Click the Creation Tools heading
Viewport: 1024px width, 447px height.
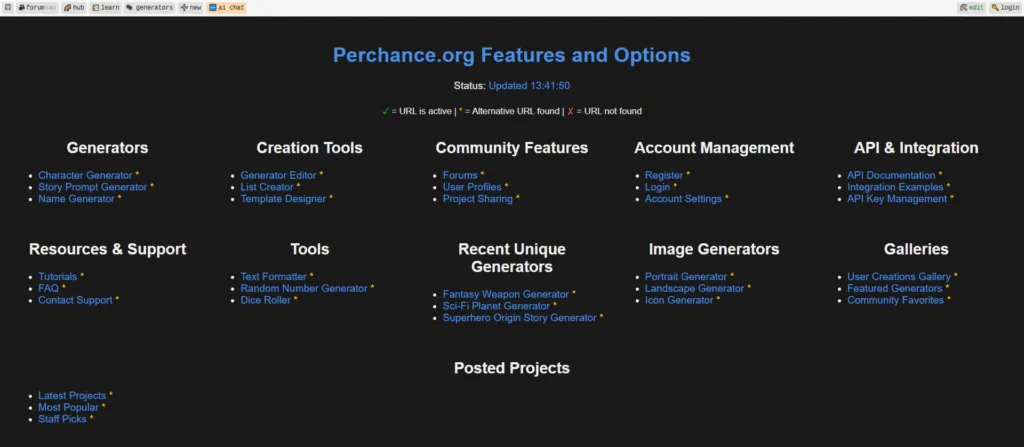point(309,148)
